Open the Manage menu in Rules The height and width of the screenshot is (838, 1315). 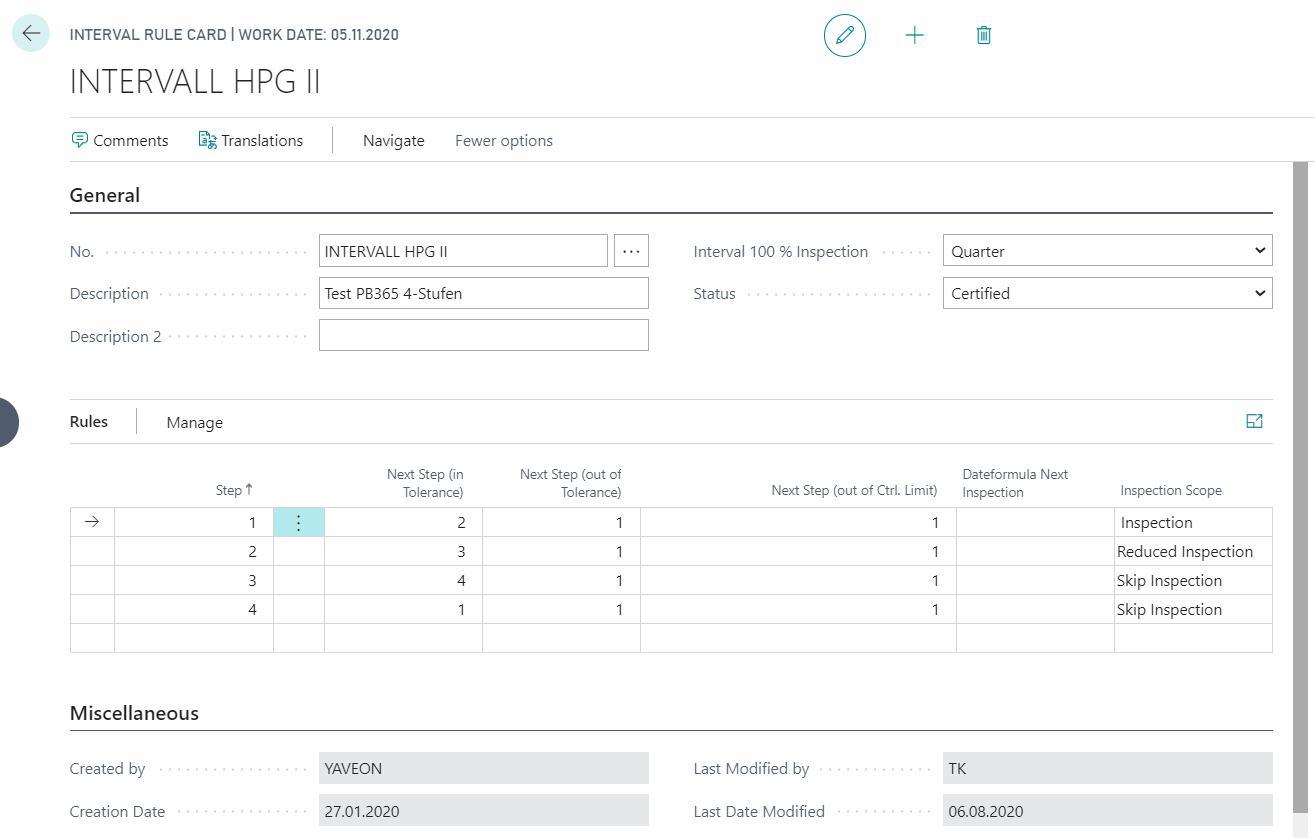point(195,423)
